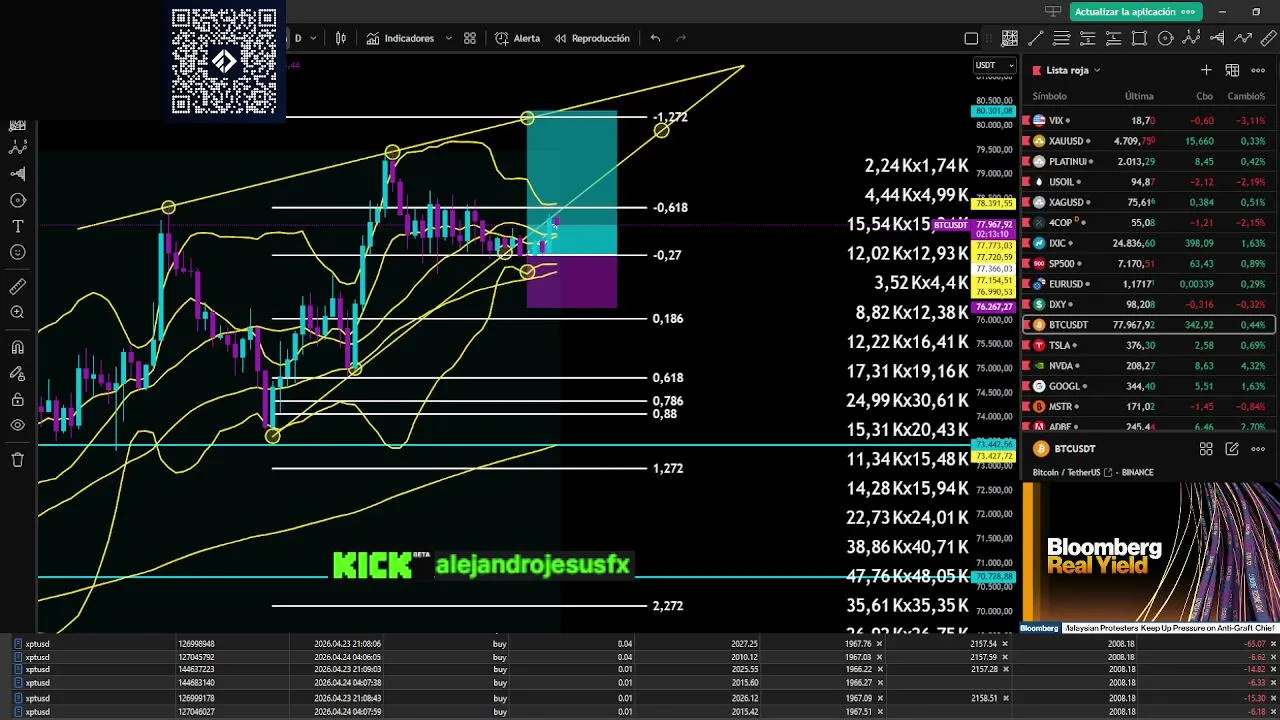1280x720 pixels.
Task: Open watchlist more options menu
Action: click(1258, 70)
